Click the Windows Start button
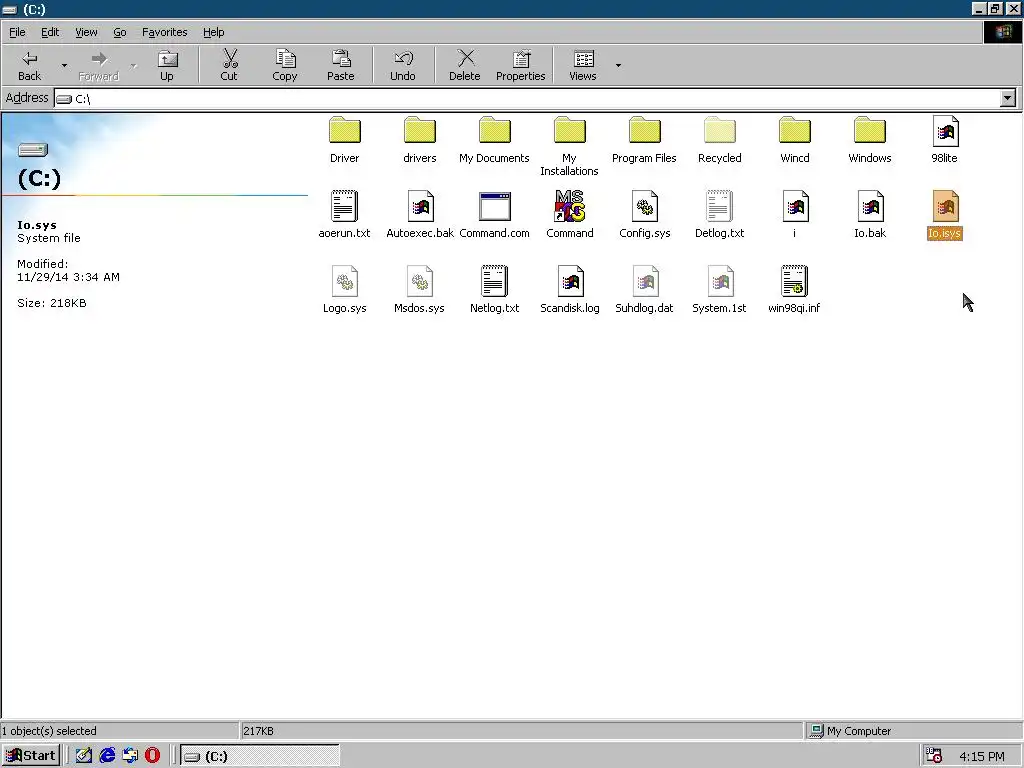This screenshot has height=768, width=1024. click(x=31, y=756)
